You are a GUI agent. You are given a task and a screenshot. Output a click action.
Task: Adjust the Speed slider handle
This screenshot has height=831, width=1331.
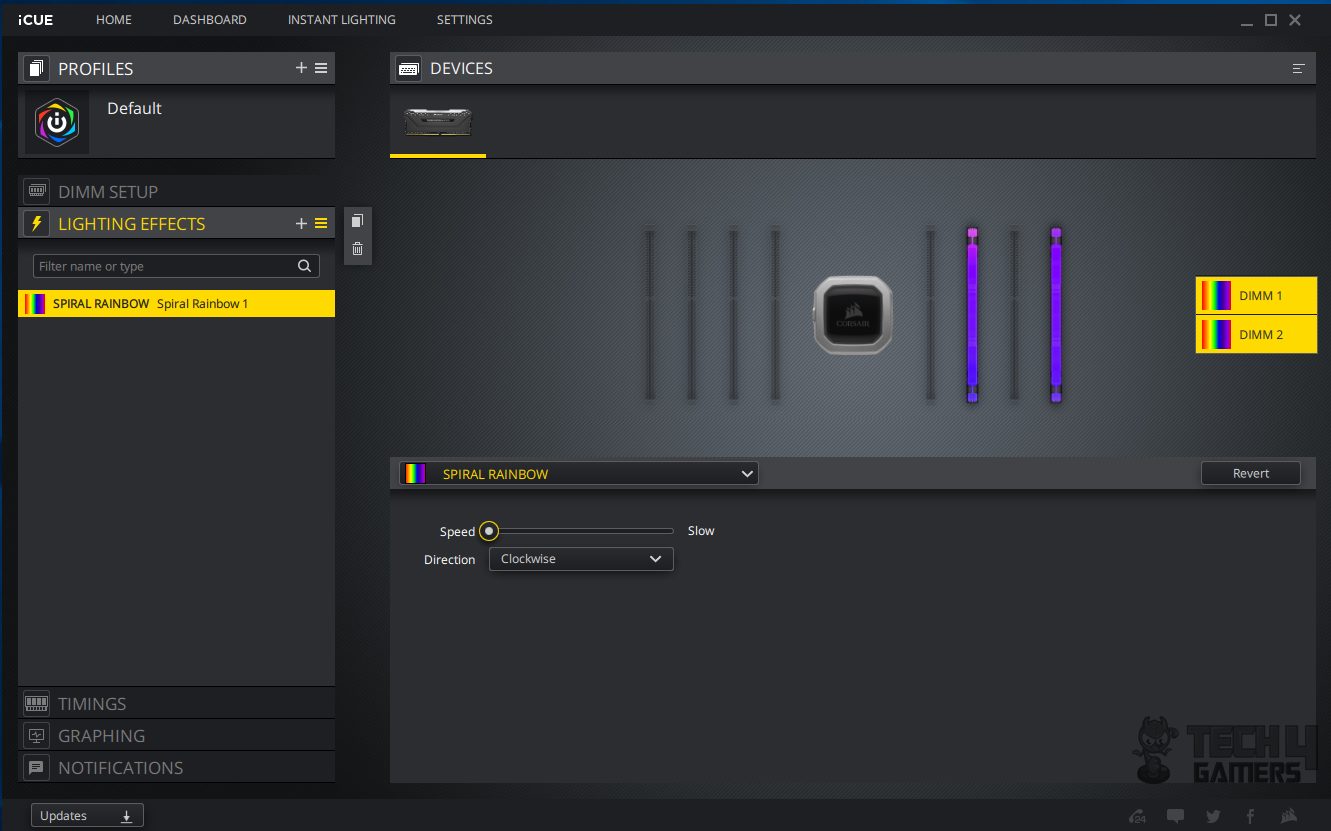point(489,531)
